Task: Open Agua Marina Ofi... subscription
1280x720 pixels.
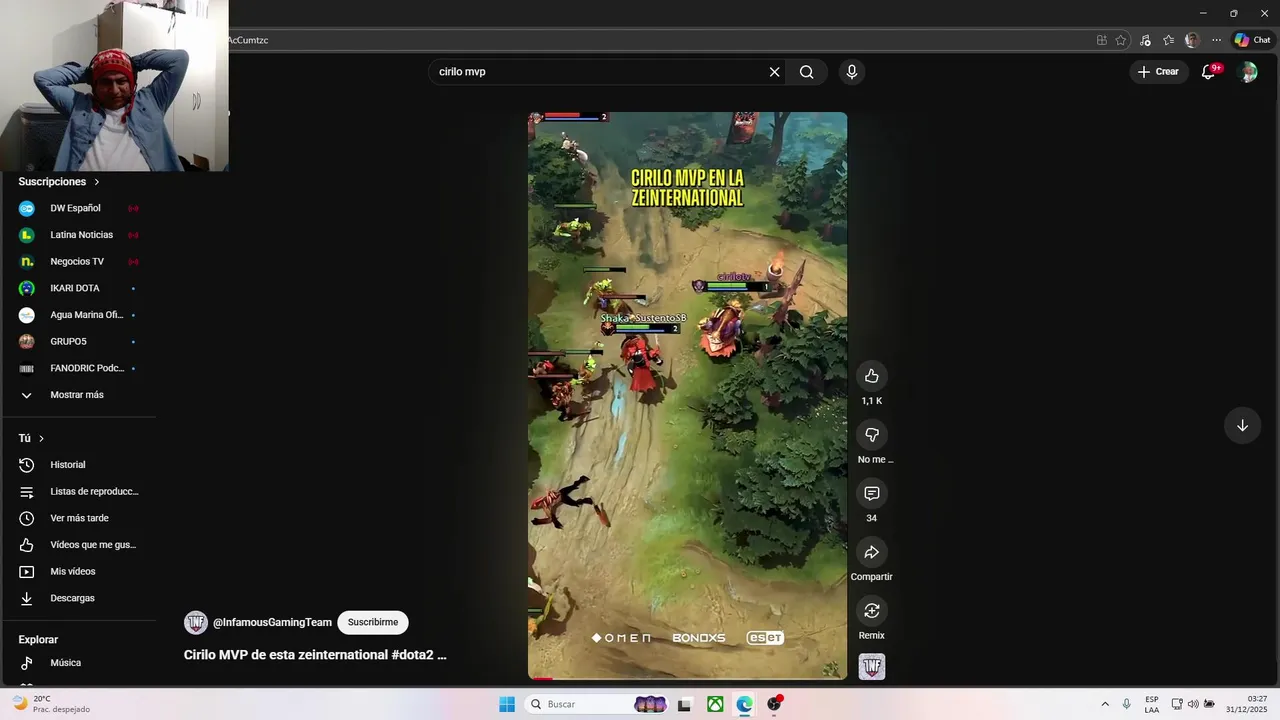Action: pyautogui.click(x=78, y=315)
